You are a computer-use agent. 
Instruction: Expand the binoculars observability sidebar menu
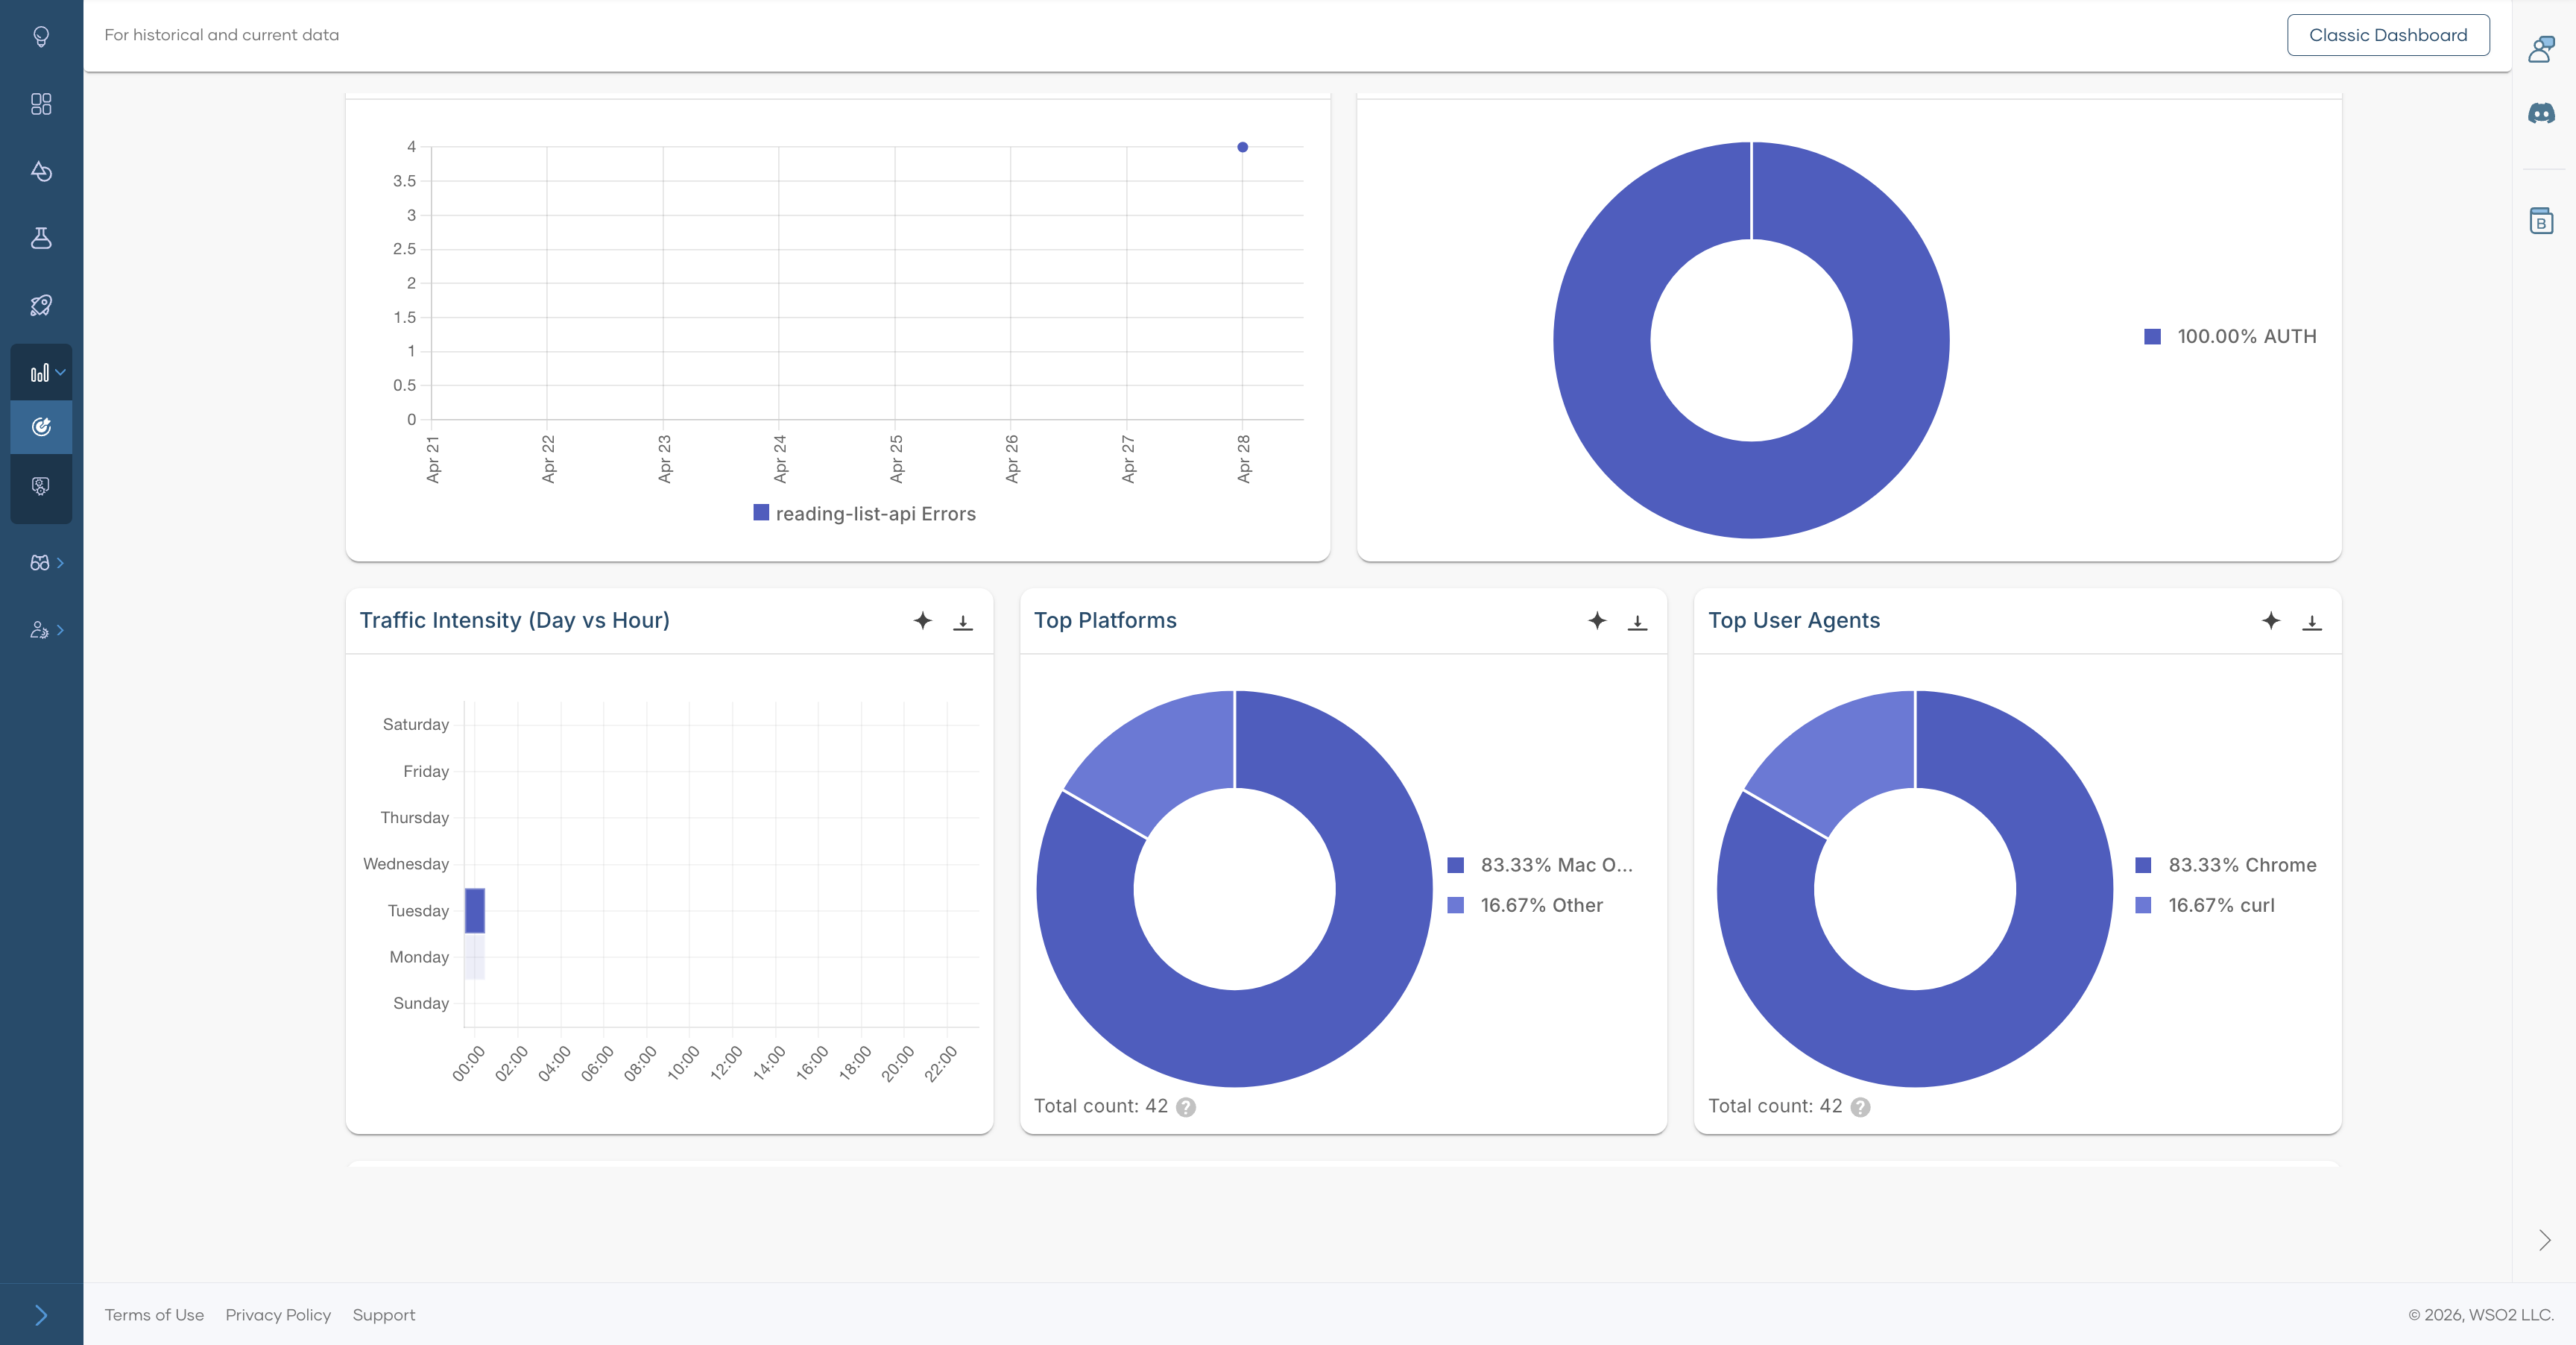[x=41, y=563]
